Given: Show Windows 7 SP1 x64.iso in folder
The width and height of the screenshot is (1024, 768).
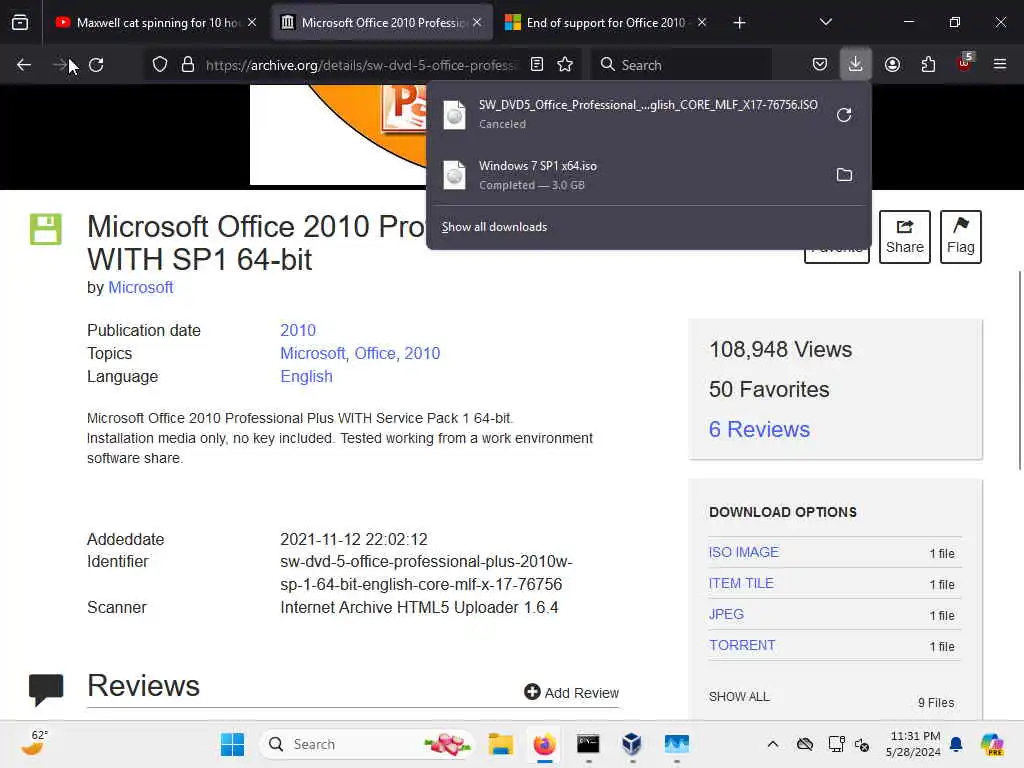Looking at the screenshot, I should (x=844, y=175).
